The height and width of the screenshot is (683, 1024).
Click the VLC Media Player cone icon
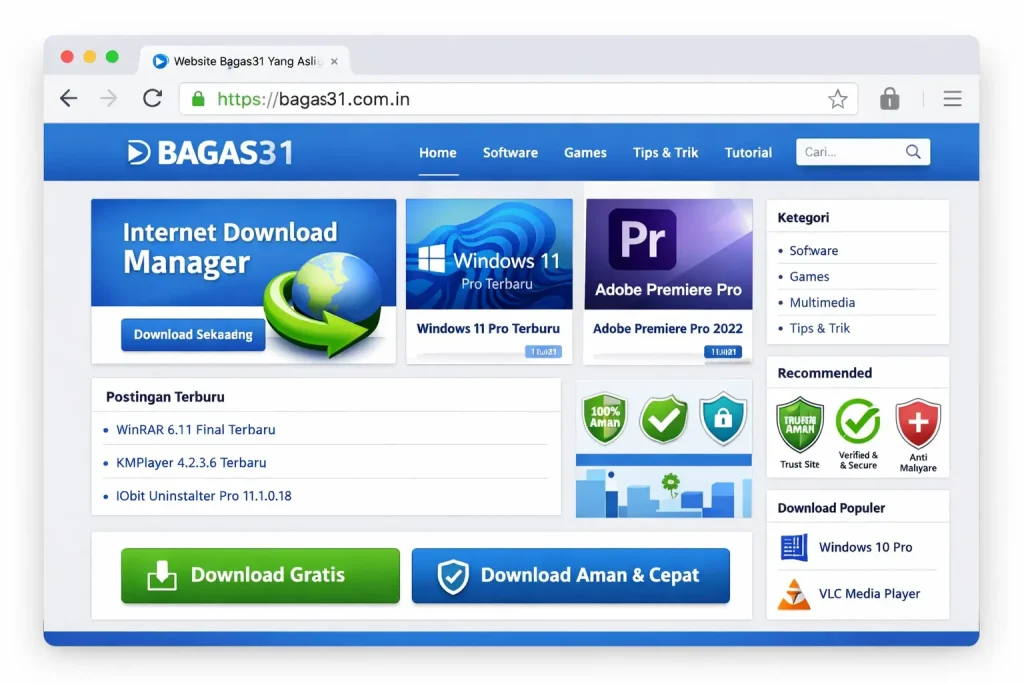coord(793,593)
